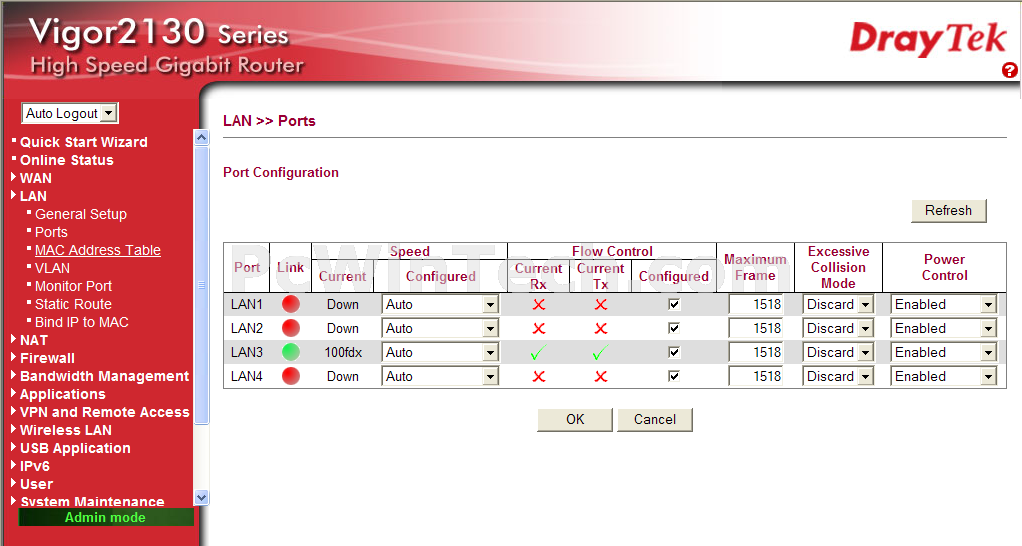The height and width of the screenshot is (546, 1022).
Task: Click LAN1 Current Tx red cross icon
Action: tap(601, 304)
